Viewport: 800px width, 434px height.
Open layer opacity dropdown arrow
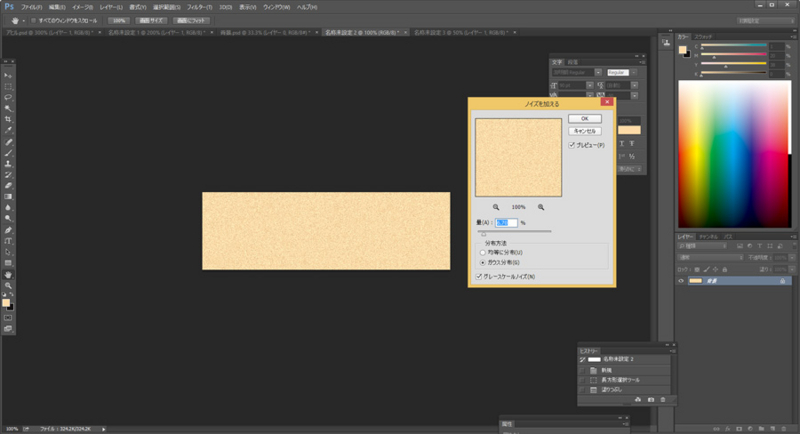pyautogui.click(x=792, y=258)
